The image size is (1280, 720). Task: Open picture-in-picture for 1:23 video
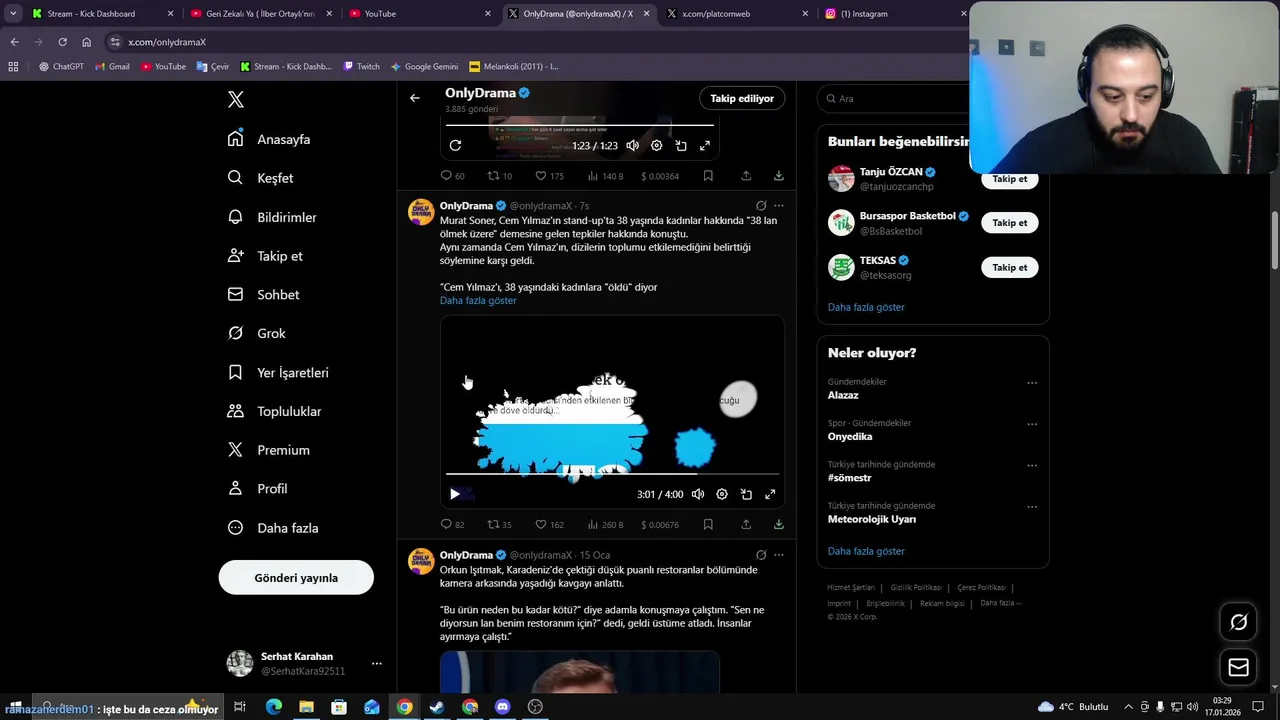click(681, 146)
